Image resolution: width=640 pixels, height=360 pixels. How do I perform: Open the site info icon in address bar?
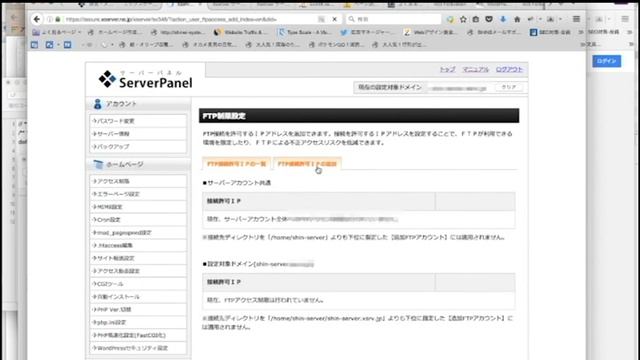49,19
